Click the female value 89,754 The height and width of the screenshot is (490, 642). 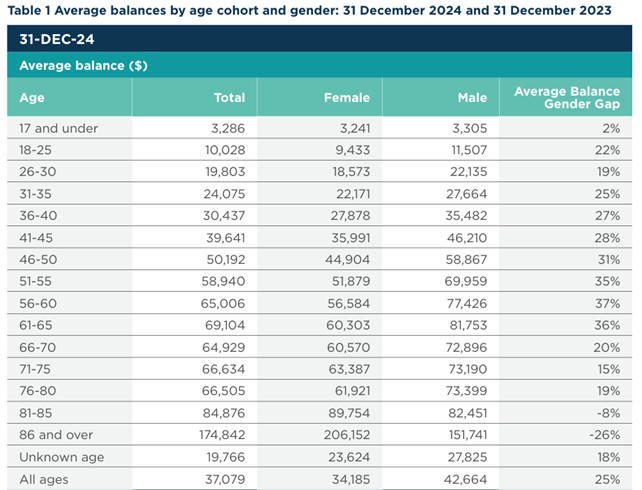coord(349,413)
